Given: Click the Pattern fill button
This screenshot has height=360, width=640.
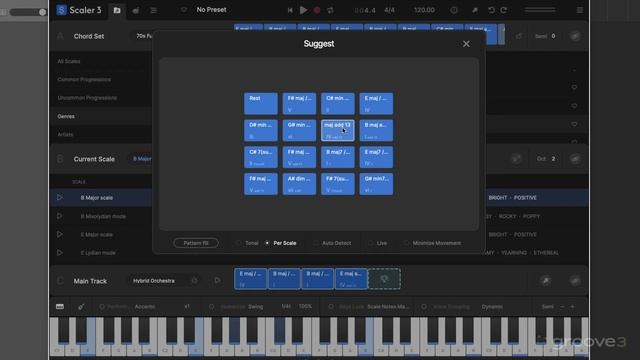Looking at the screenshot, I should 196,243.
